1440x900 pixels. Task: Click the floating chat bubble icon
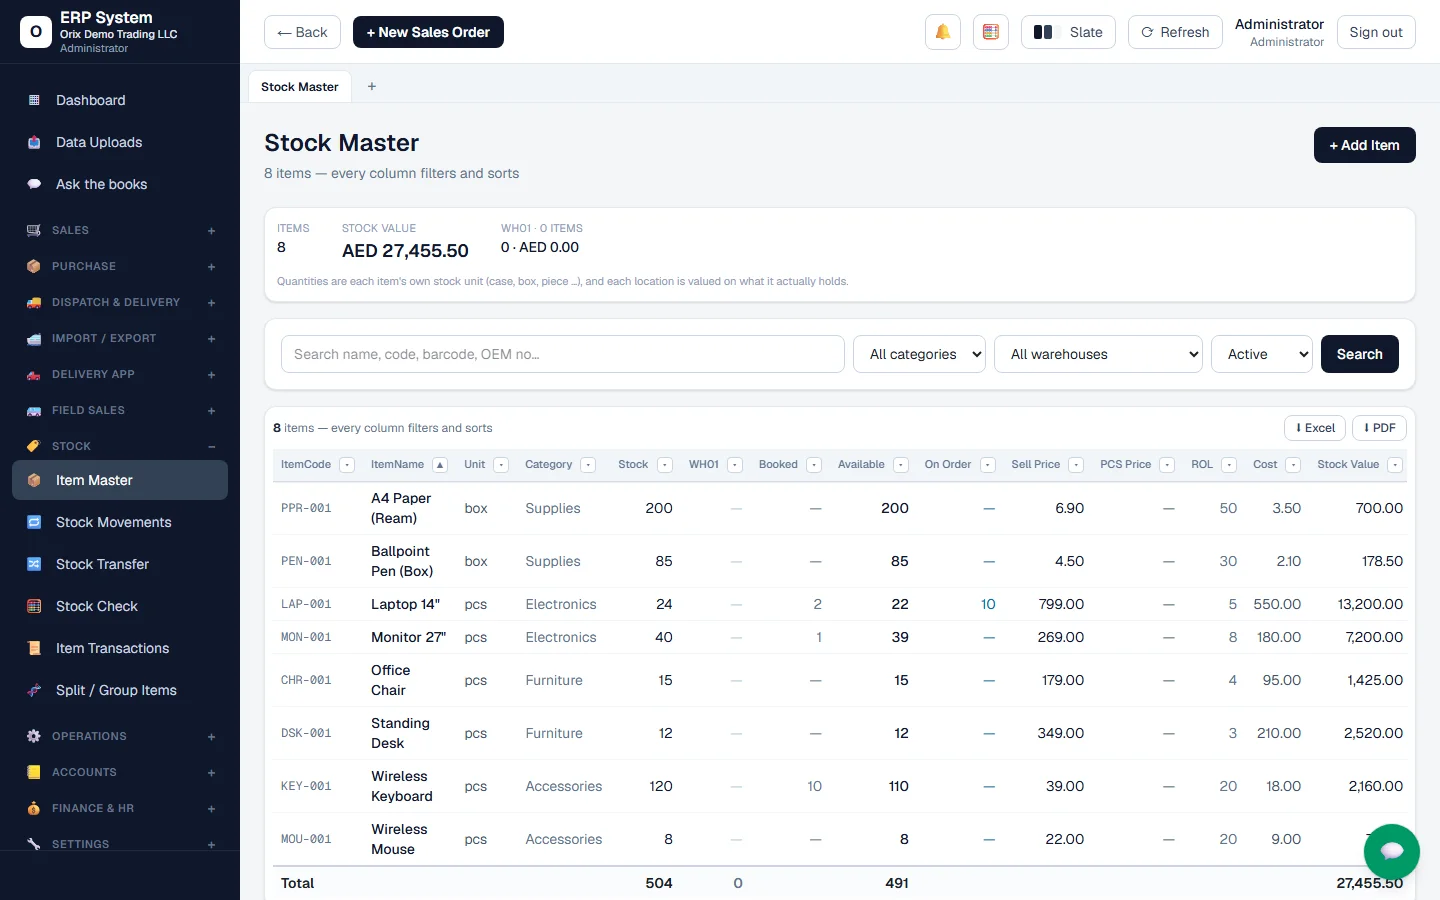point(1391,852)
